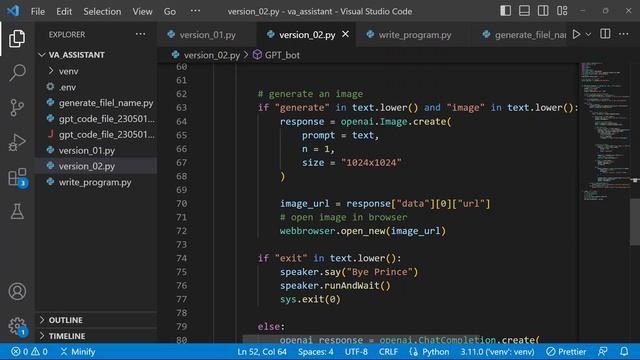This screenshot has width=640, height=360.
Task: Click the code minimap preview
Action: pos(605,131)
